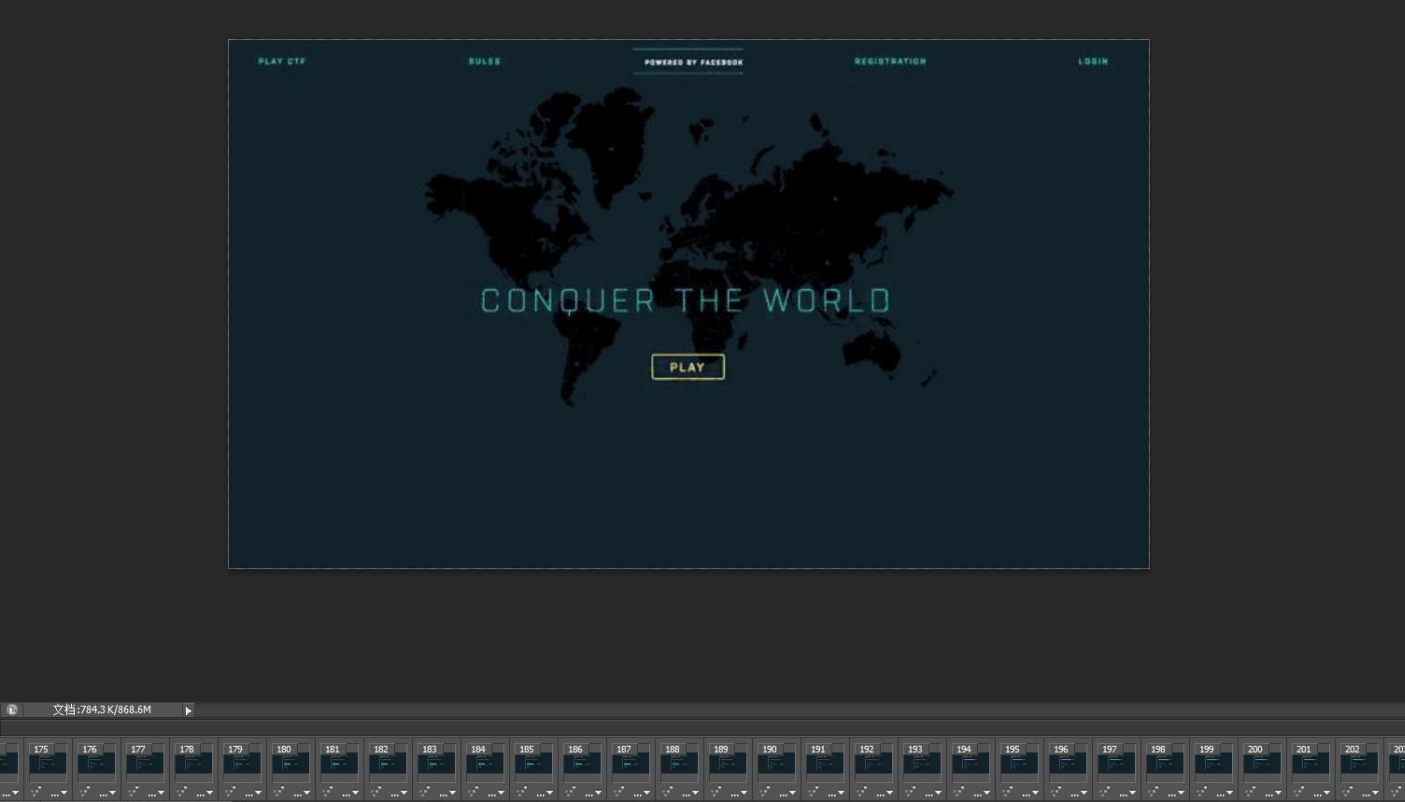Click the tween icon under frame 201
This screenshot has width=1405, height=802.
click(x=1299, y=792)
